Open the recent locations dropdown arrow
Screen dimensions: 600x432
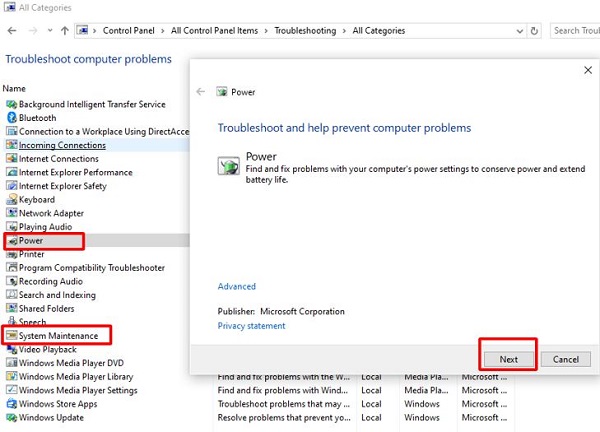pyautogui.click(x=50, y=30)
